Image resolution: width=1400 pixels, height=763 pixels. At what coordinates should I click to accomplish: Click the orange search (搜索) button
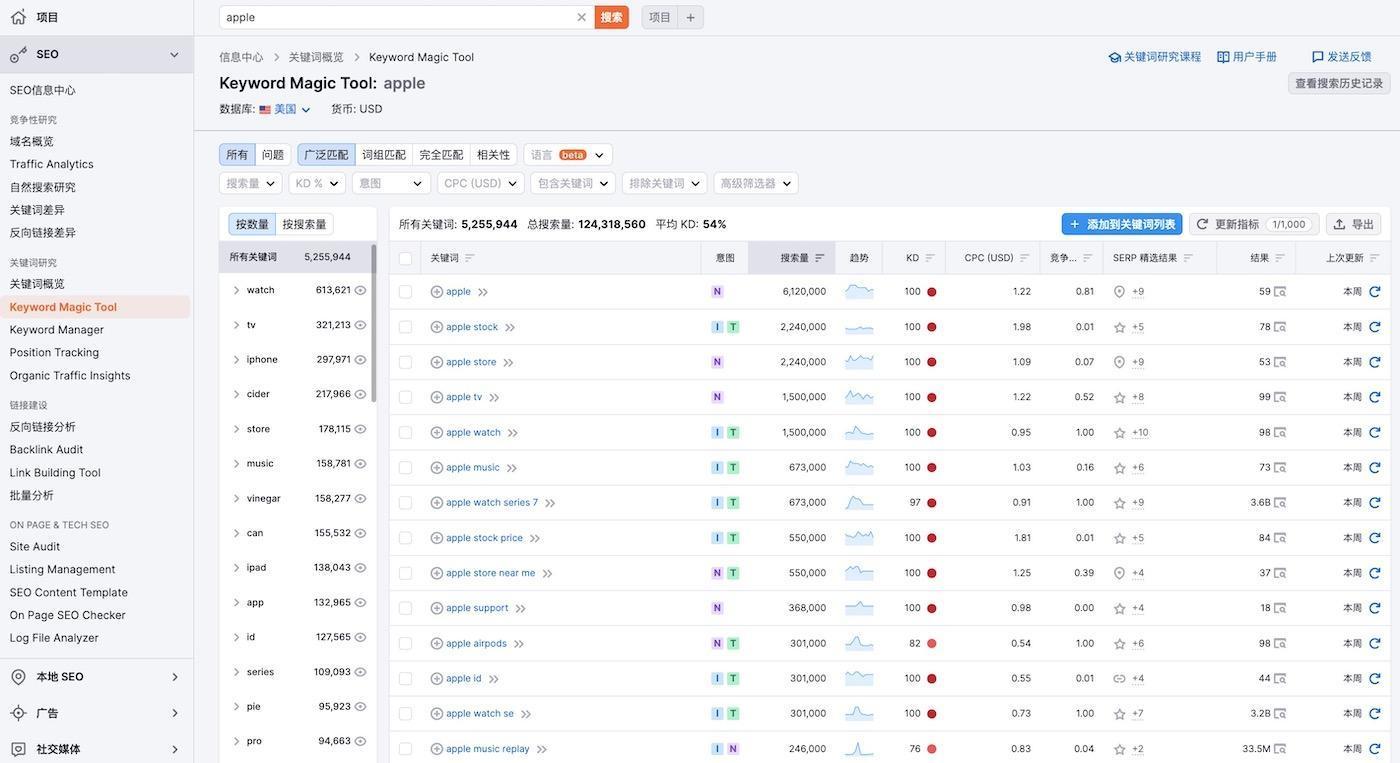coord(612,17)
